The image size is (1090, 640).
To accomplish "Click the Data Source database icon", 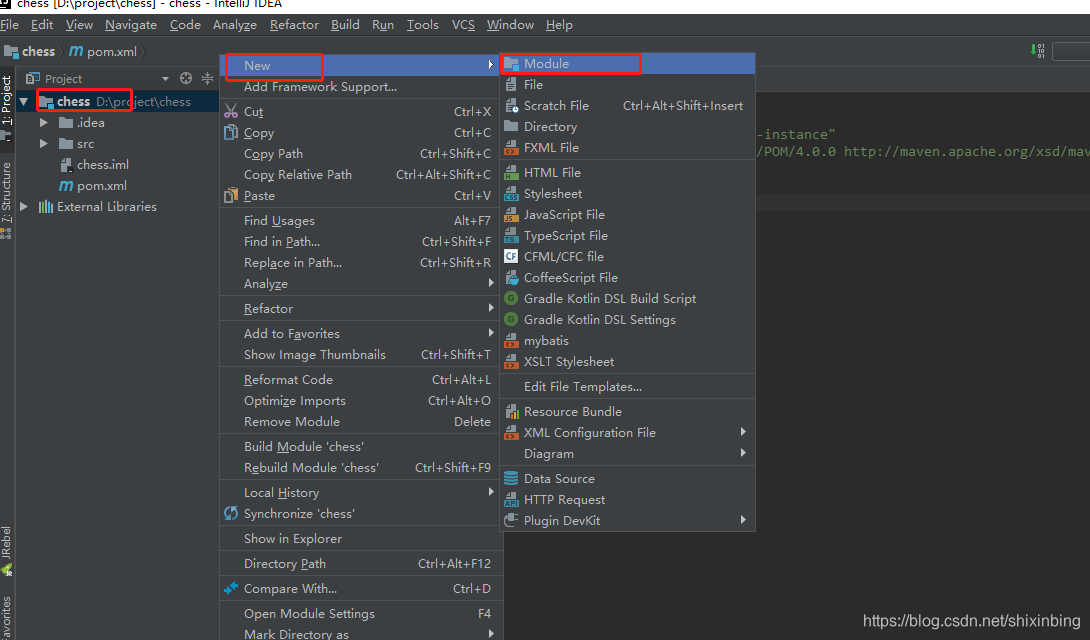I will coord(511,478).
